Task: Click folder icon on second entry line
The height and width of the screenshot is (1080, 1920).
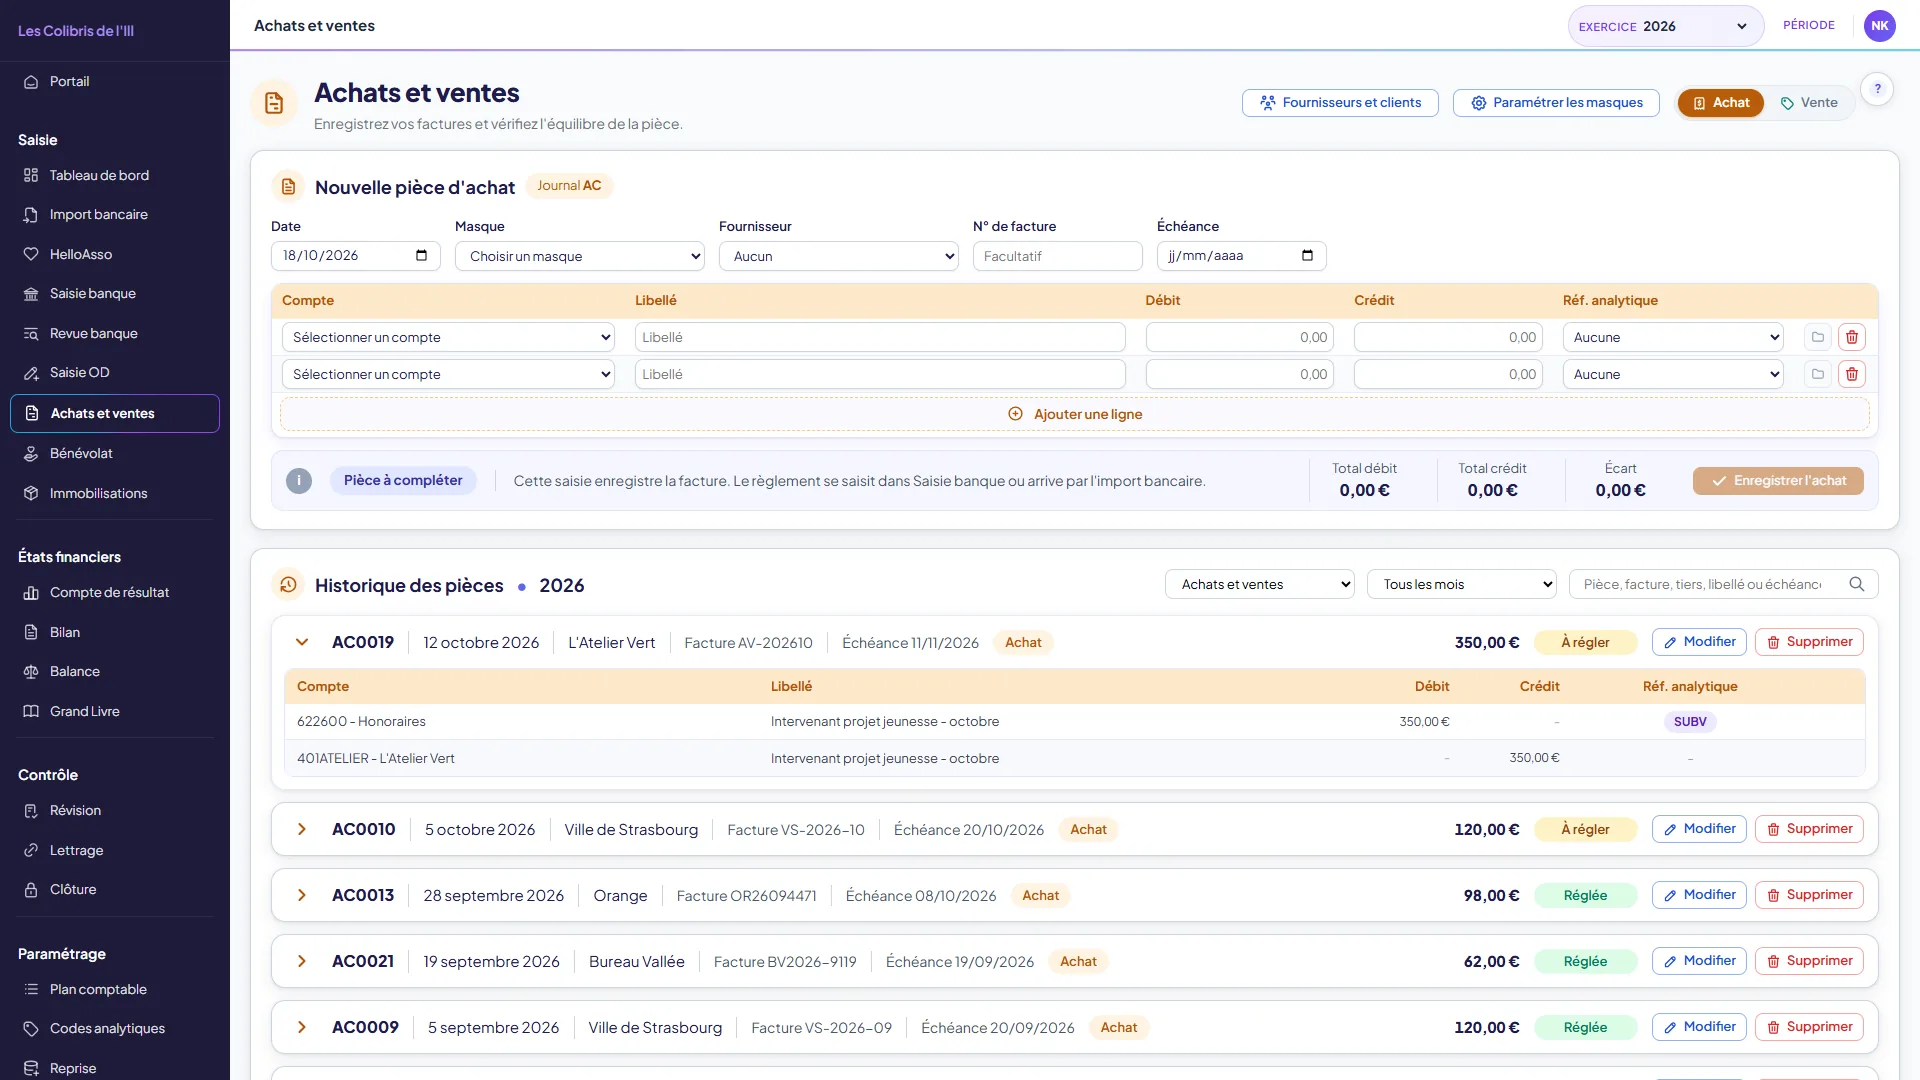Action: (x=1818, y=374)
